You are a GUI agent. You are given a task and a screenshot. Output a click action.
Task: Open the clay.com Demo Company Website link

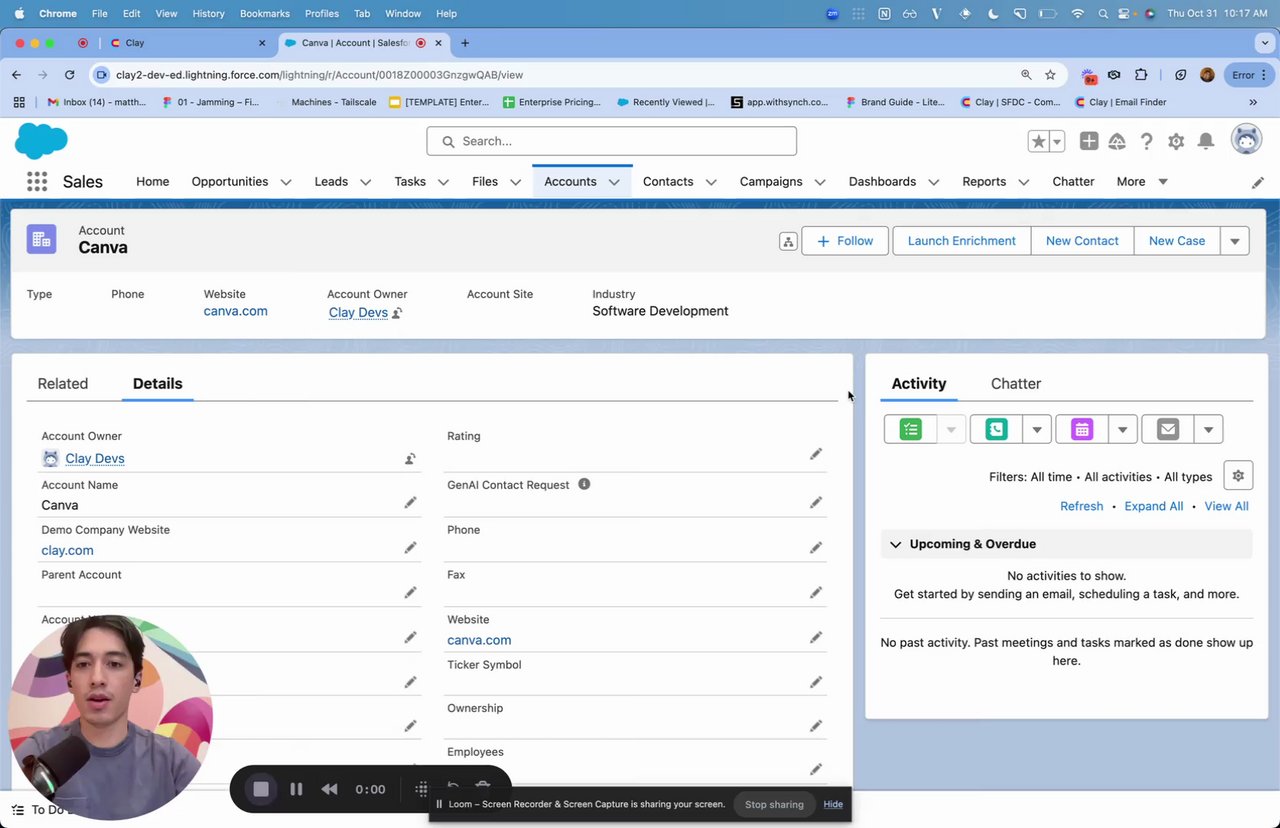pos(67,550)
